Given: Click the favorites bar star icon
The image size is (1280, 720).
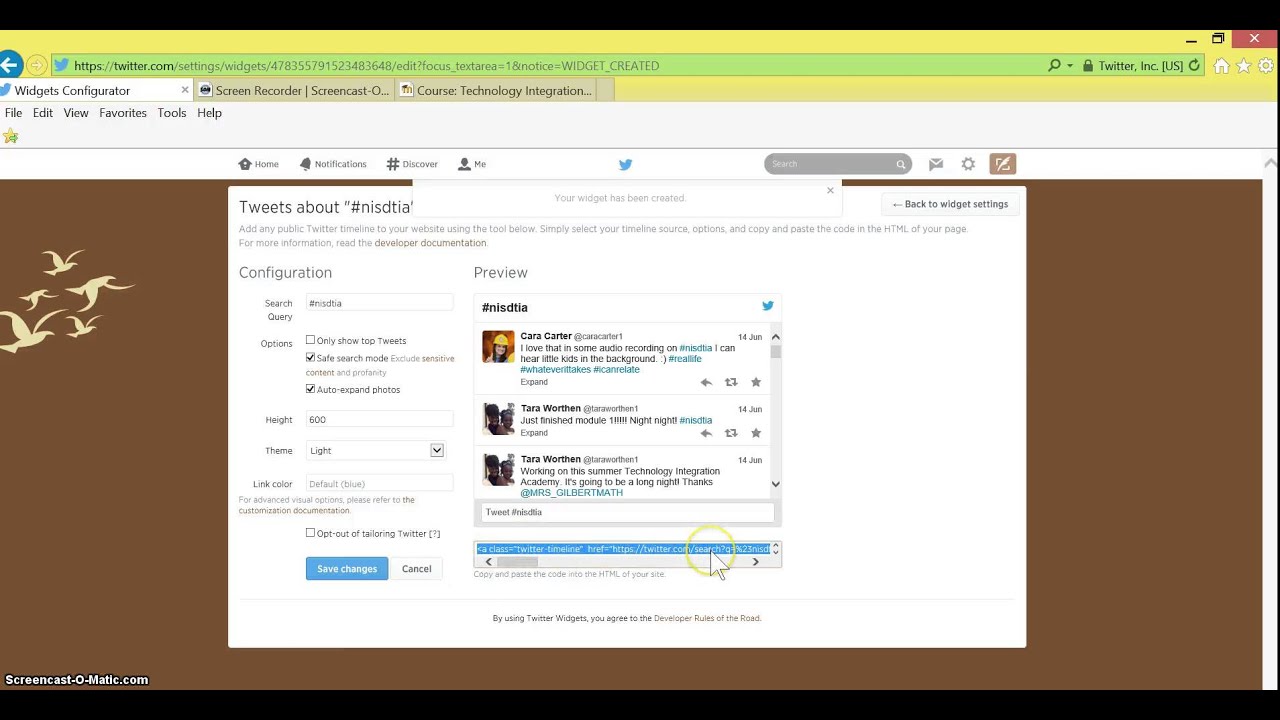Looking at the screenshot, I should click(11, 136).
